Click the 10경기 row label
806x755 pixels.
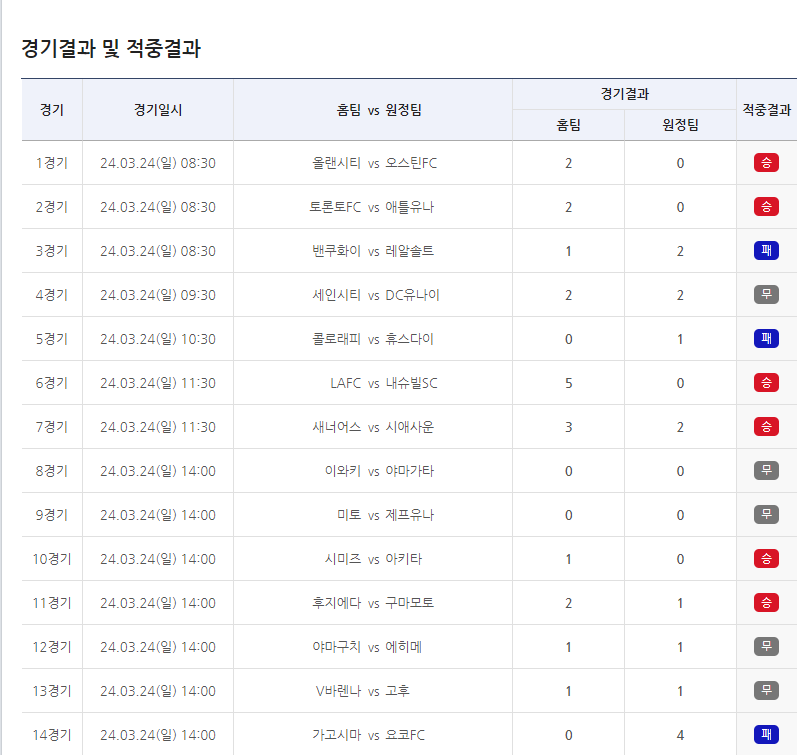[x=52, y=559]
